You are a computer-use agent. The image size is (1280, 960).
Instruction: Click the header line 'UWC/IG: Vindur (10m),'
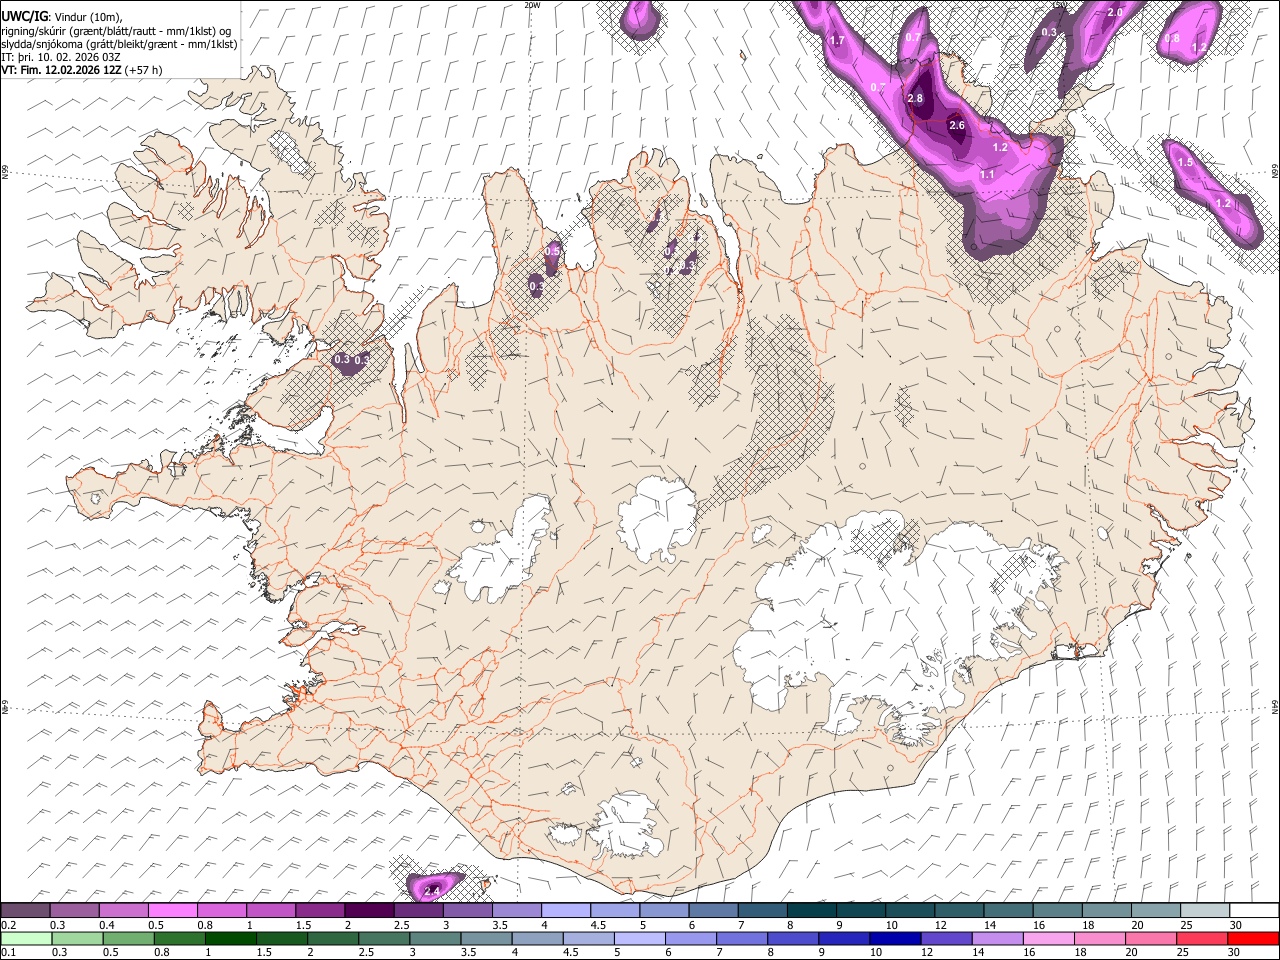coord(61,16)
